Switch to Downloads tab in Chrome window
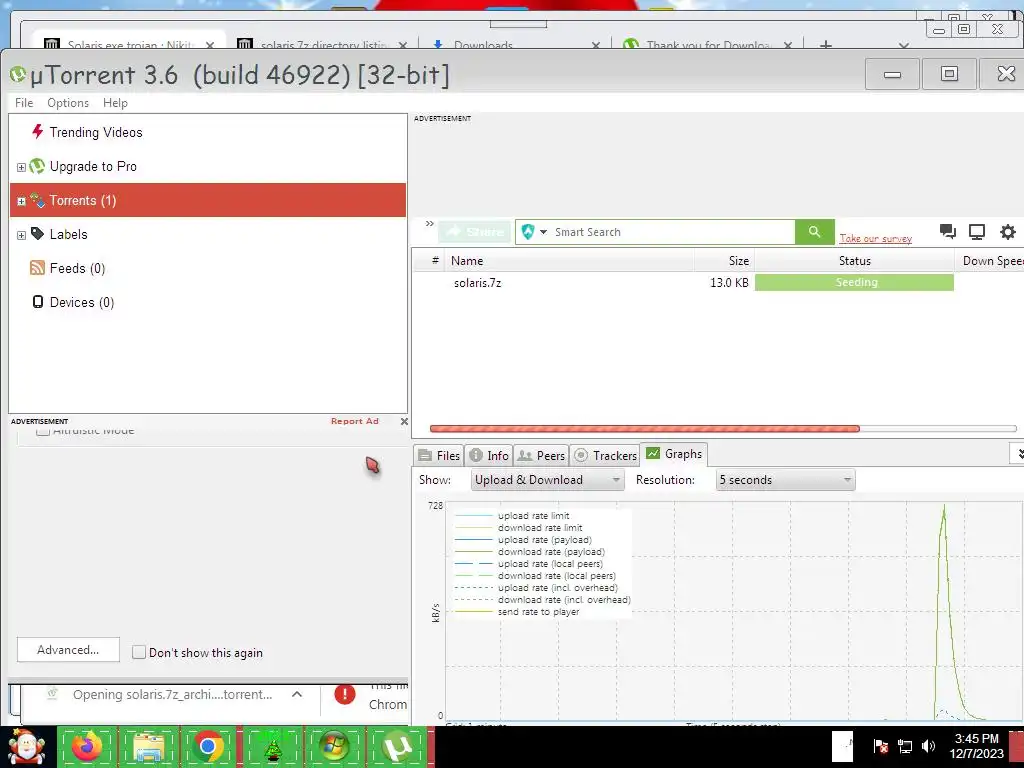1024x768 pixels. pyautogui.click(x=516, y=44)
